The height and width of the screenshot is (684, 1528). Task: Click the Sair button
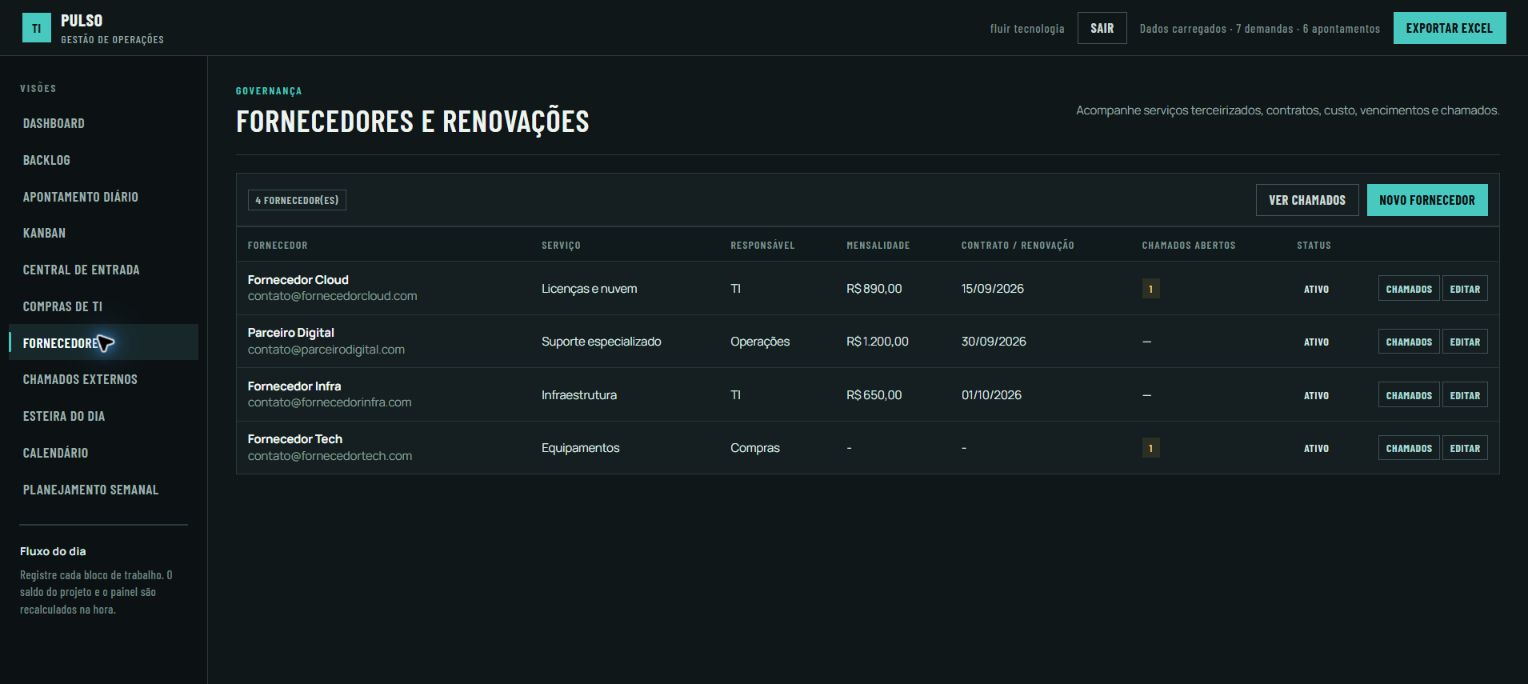coord(1102,28)
